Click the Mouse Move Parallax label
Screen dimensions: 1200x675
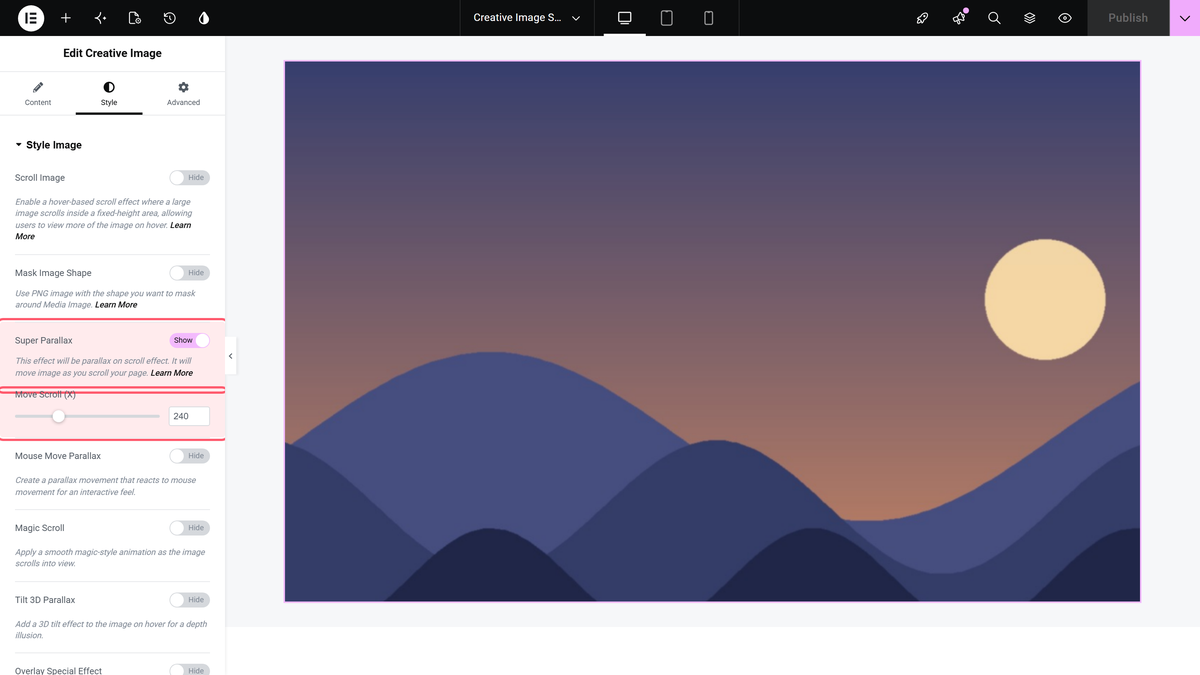click(x=58, y=456)
